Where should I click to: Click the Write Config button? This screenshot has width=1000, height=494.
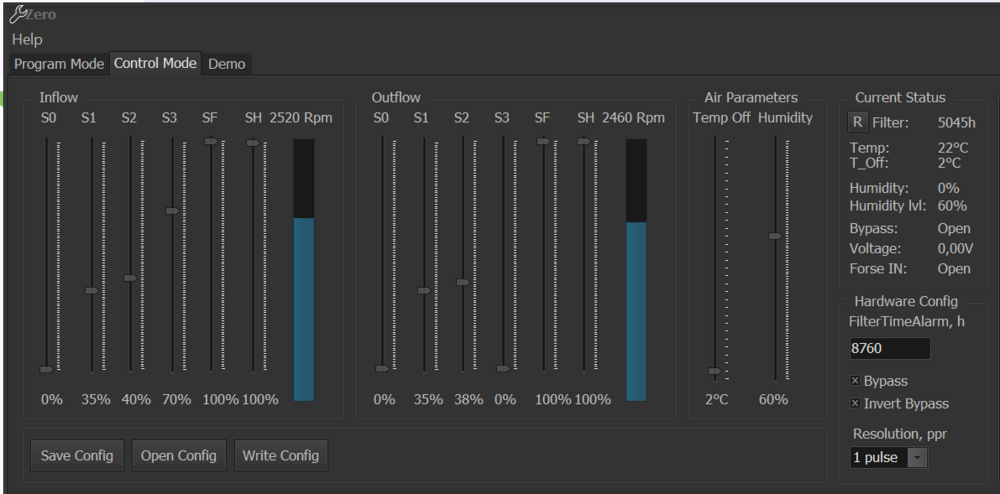[x=281, y=455]
